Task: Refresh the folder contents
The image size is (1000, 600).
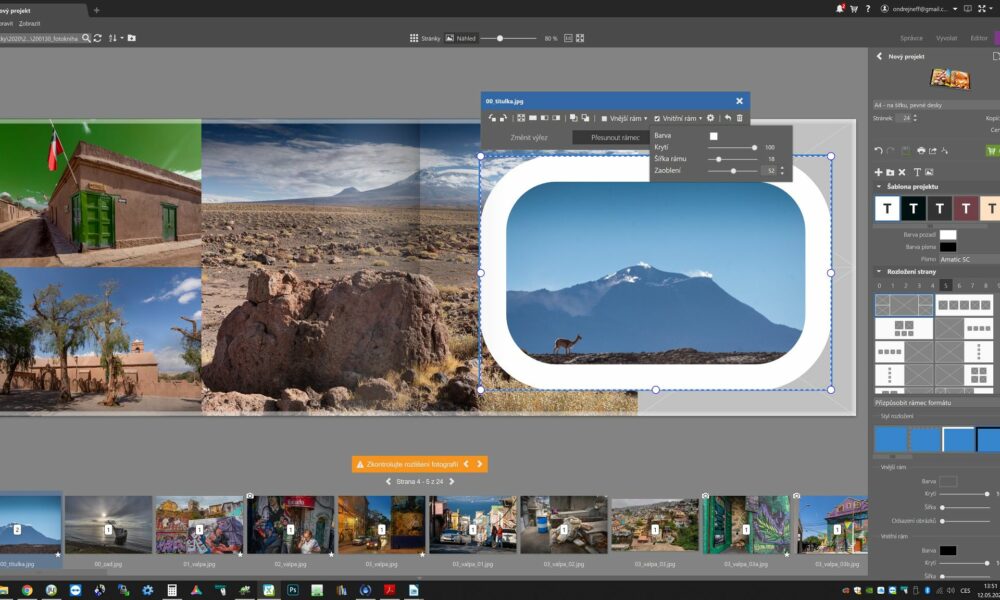Action: 98,38
